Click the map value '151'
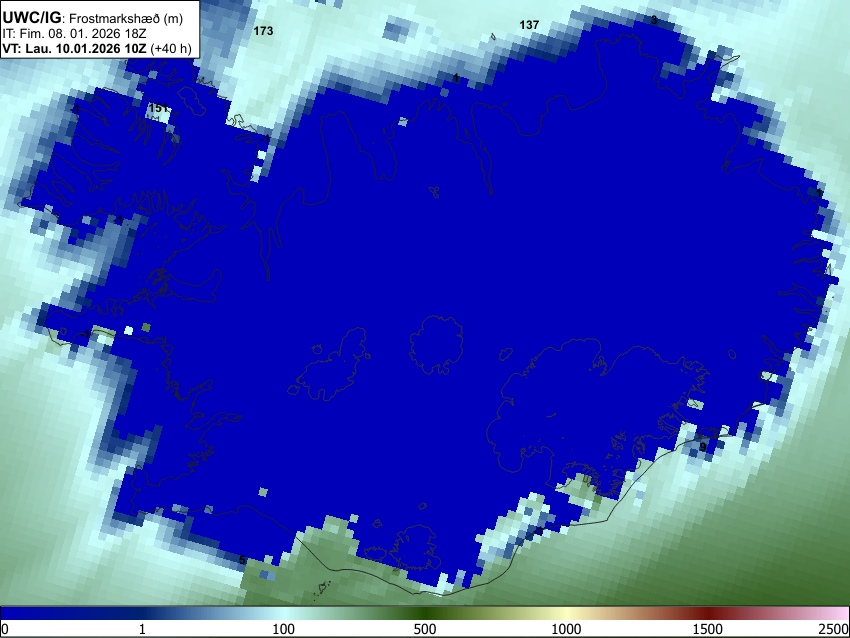 [158, 108]
